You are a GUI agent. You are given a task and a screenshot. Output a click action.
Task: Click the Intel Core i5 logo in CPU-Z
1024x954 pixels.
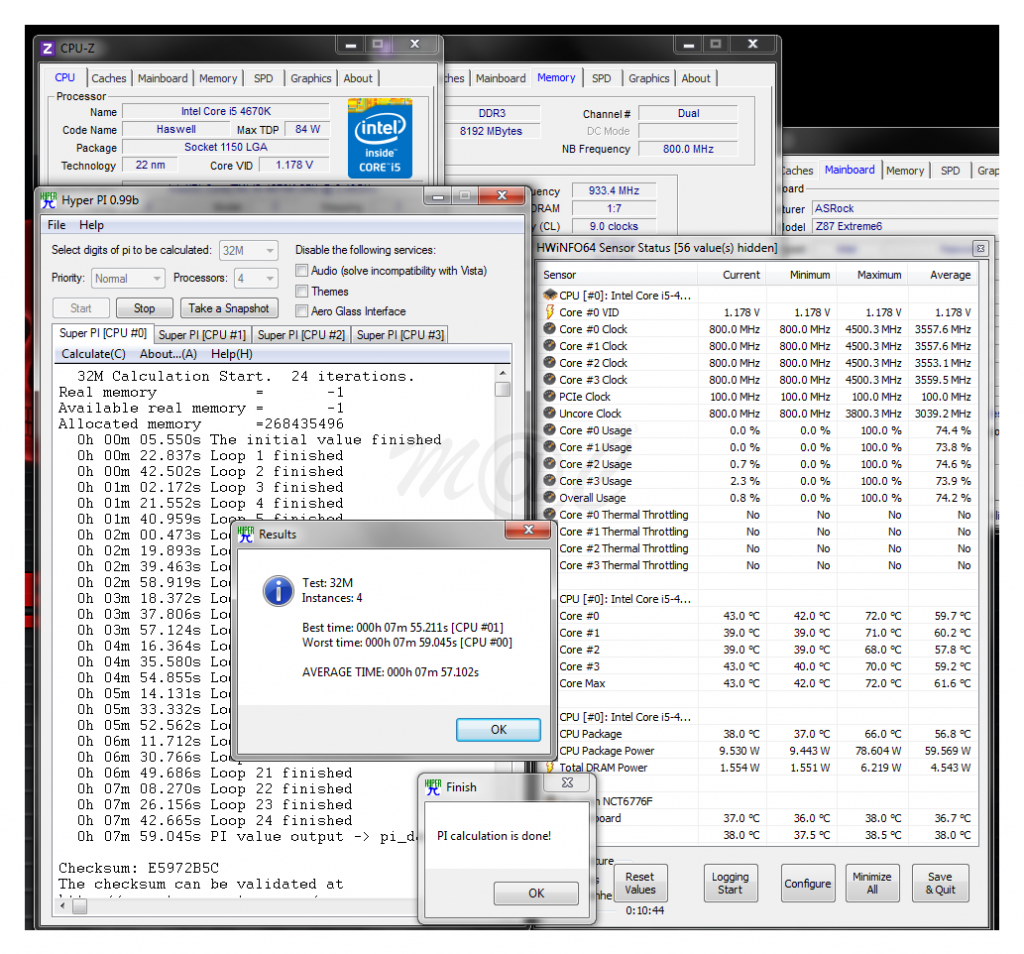(x=379, y=136)
